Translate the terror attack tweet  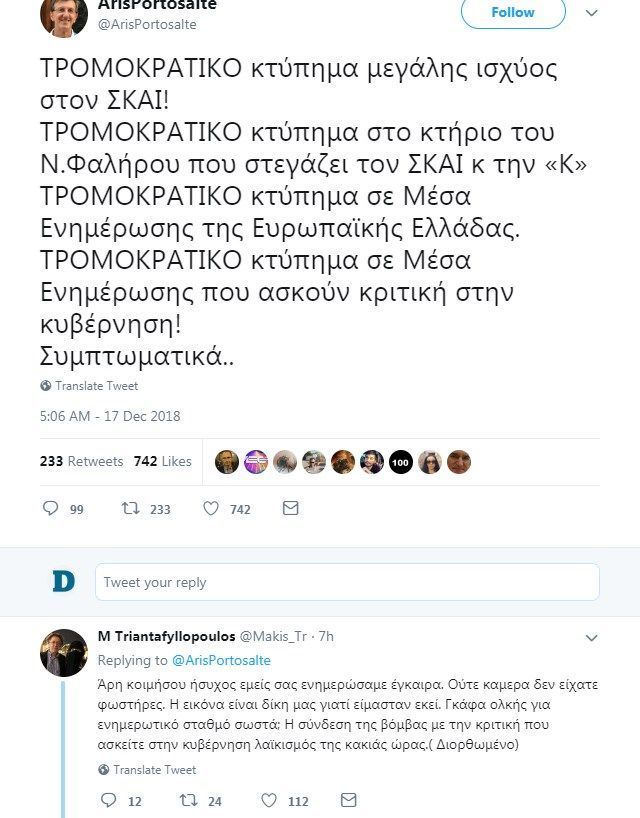tap(88, 385)
